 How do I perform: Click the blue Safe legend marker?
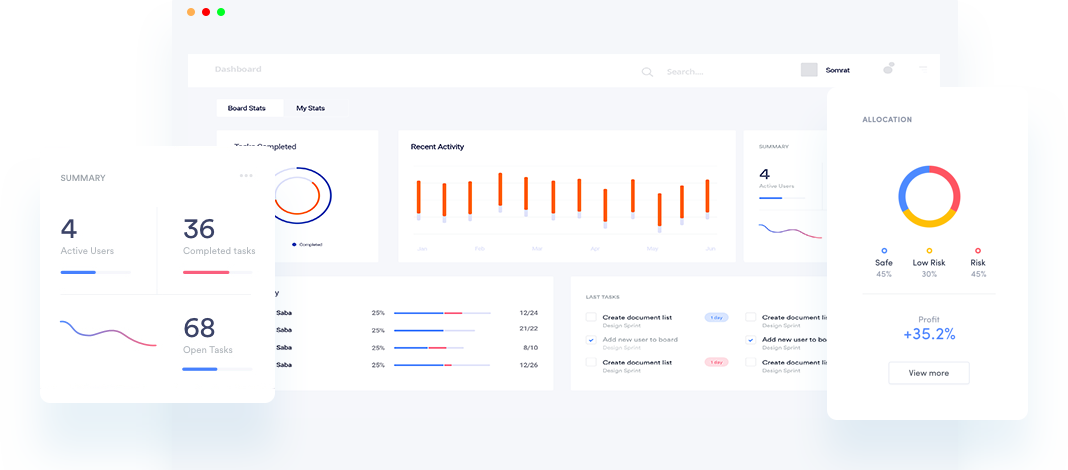click(x=884, y=251)
